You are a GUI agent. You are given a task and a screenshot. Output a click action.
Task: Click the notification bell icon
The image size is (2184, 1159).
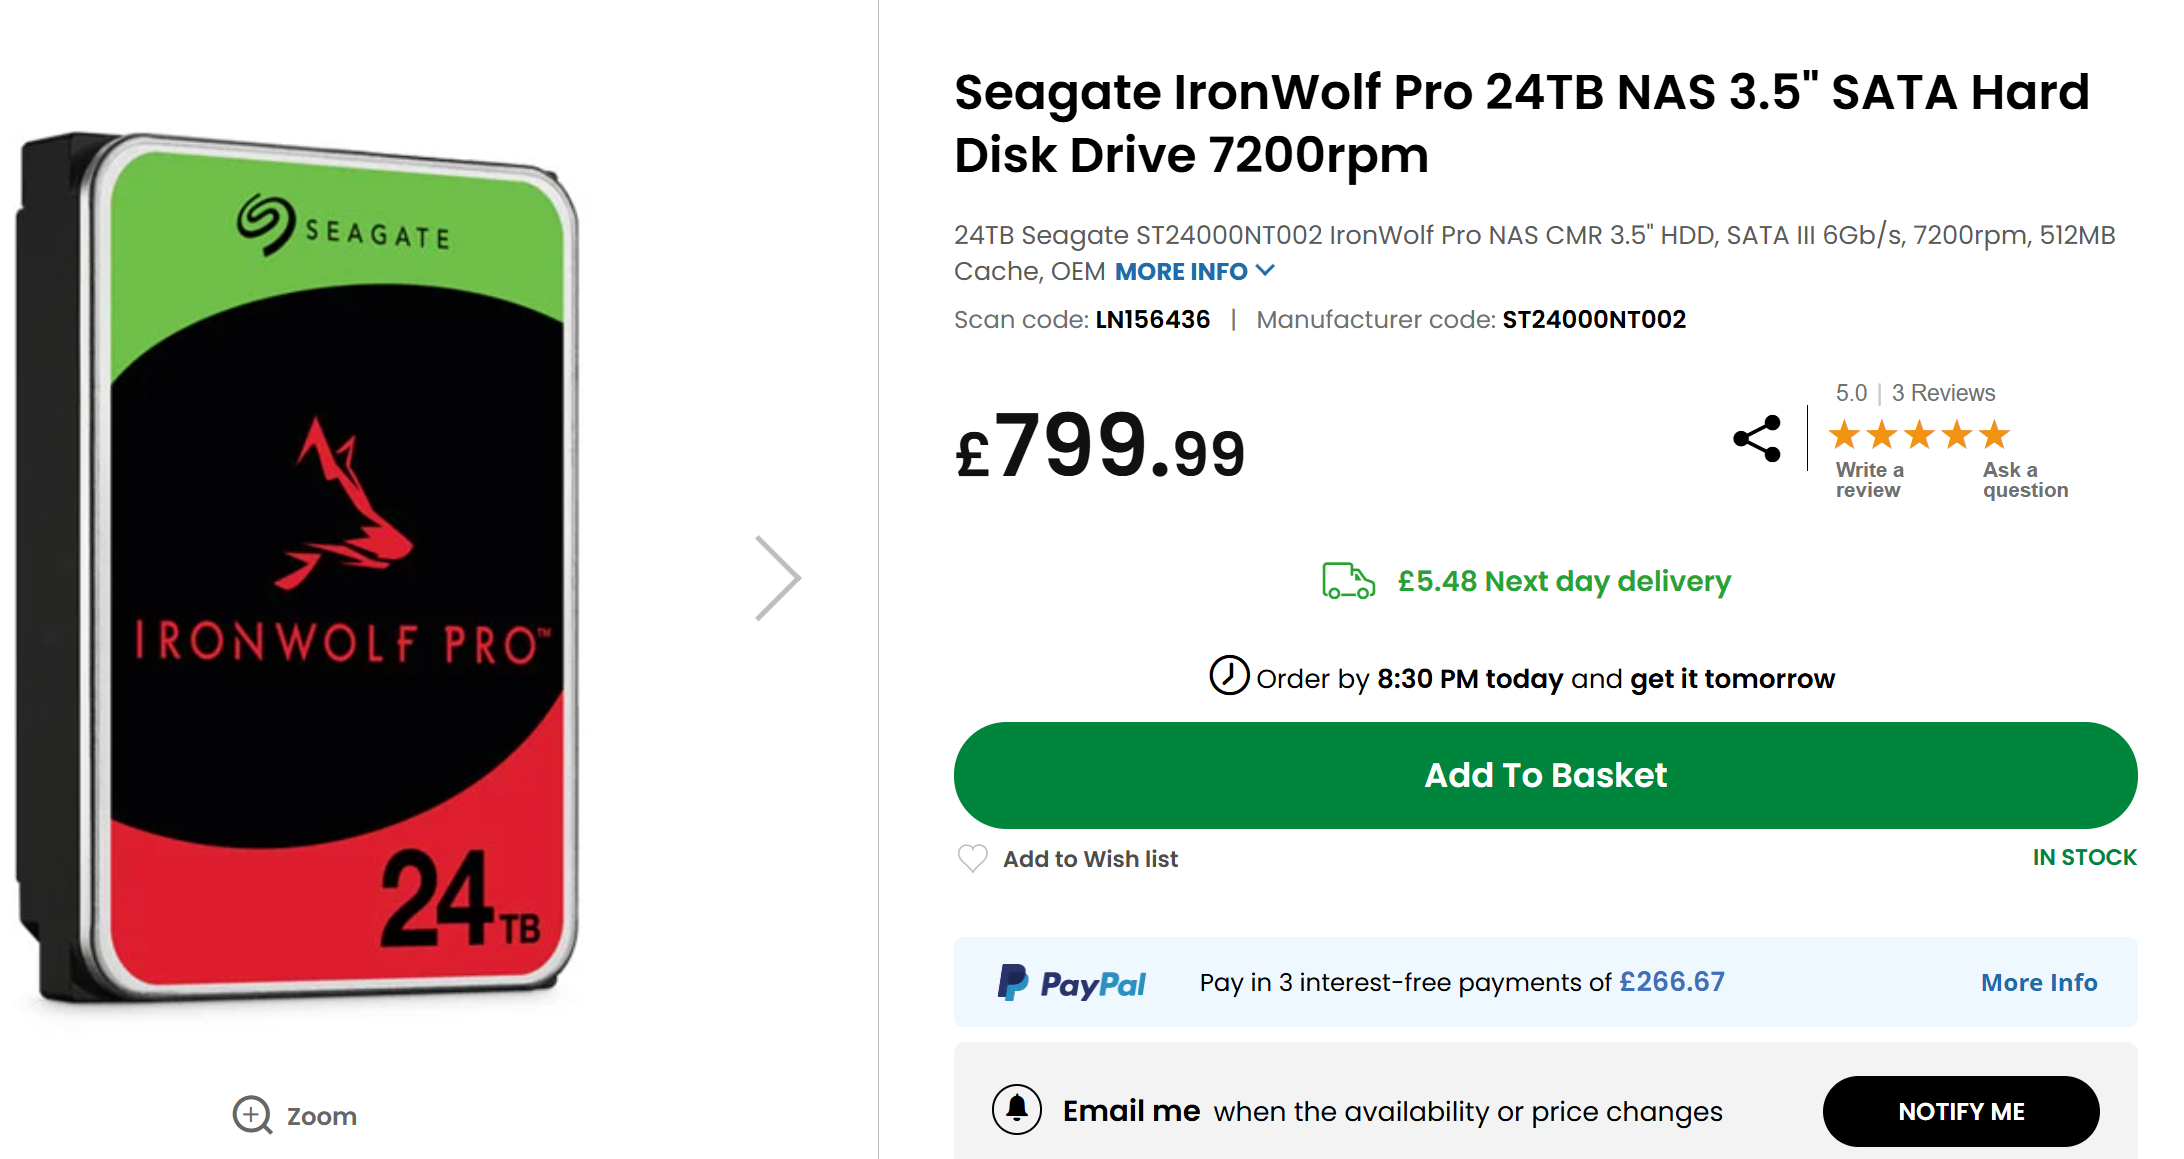(x=1017, y=1110)
